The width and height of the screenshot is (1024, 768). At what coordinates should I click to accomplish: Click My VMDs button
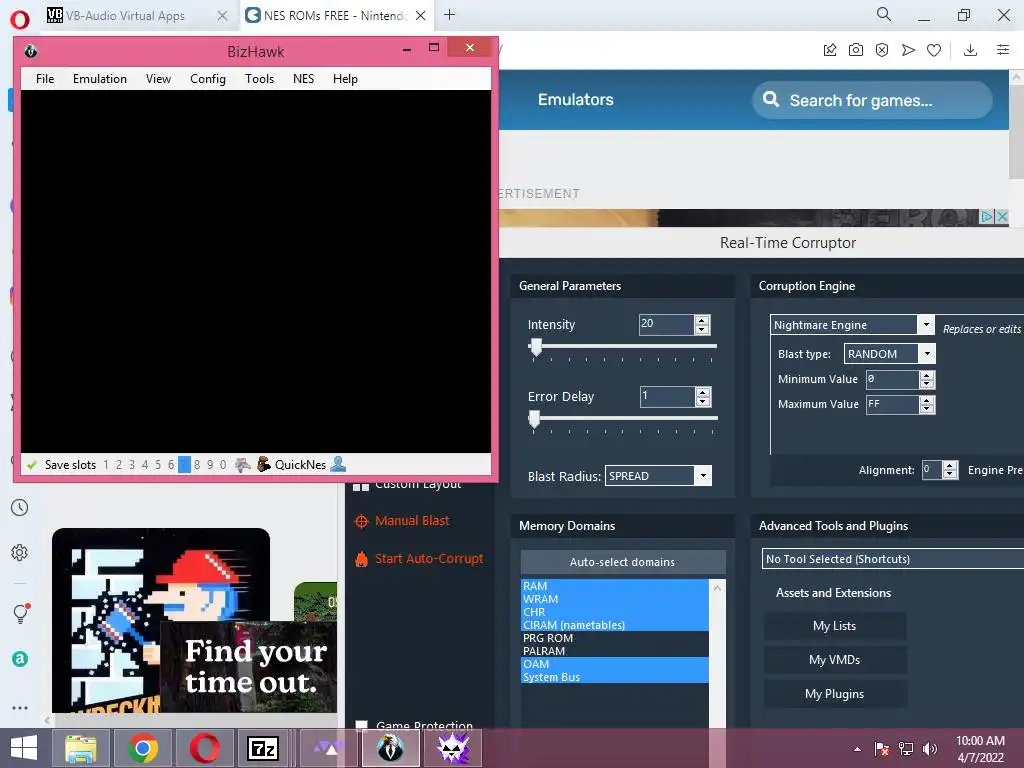pyautogui.click(x=835, y=660)
